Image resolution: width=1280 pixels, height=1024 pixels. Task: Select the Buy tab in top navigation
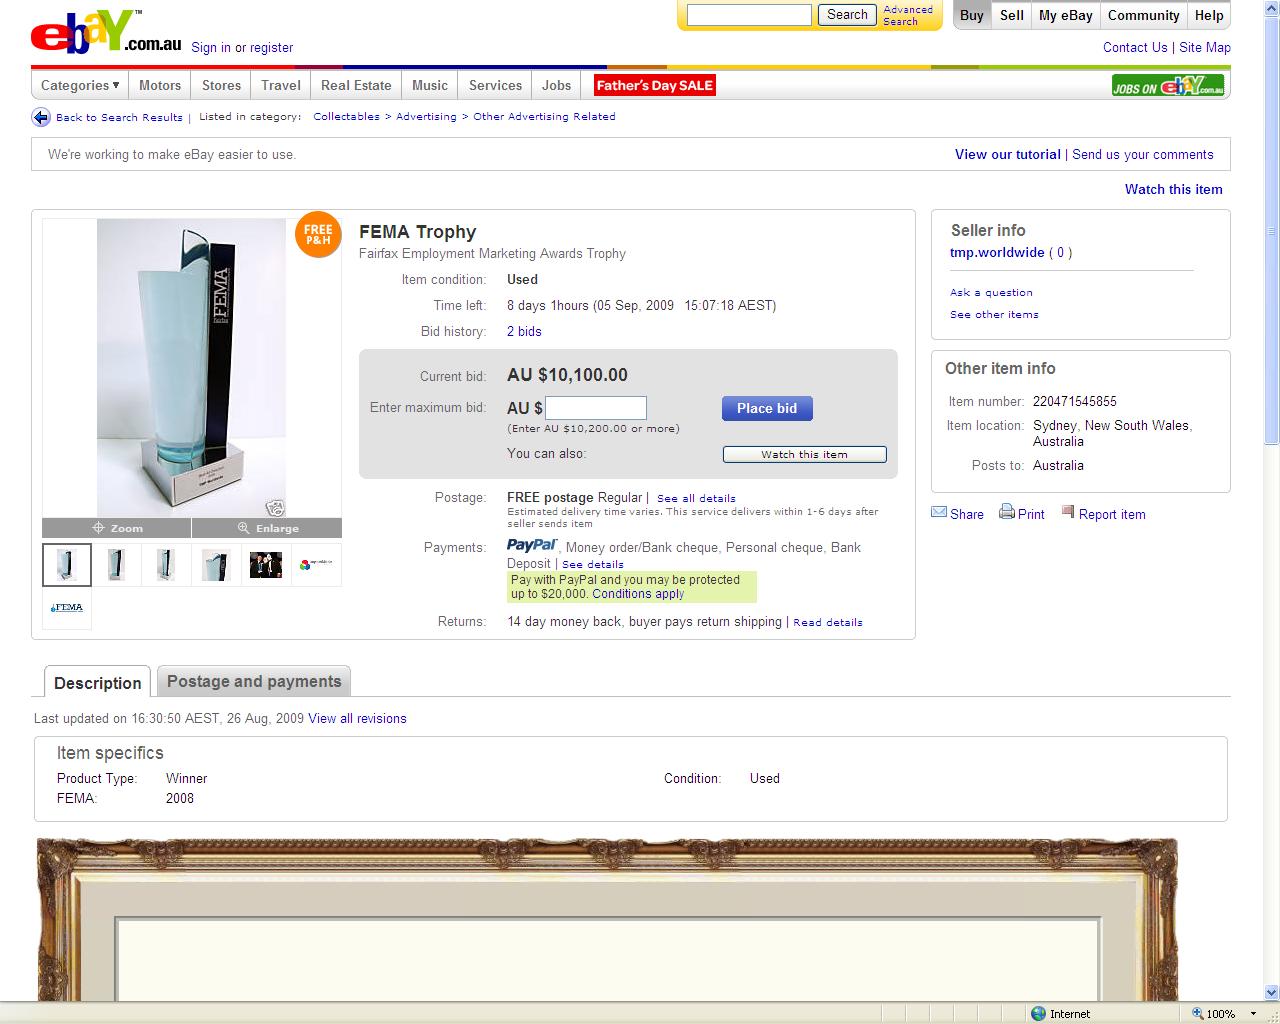[972, 15]
